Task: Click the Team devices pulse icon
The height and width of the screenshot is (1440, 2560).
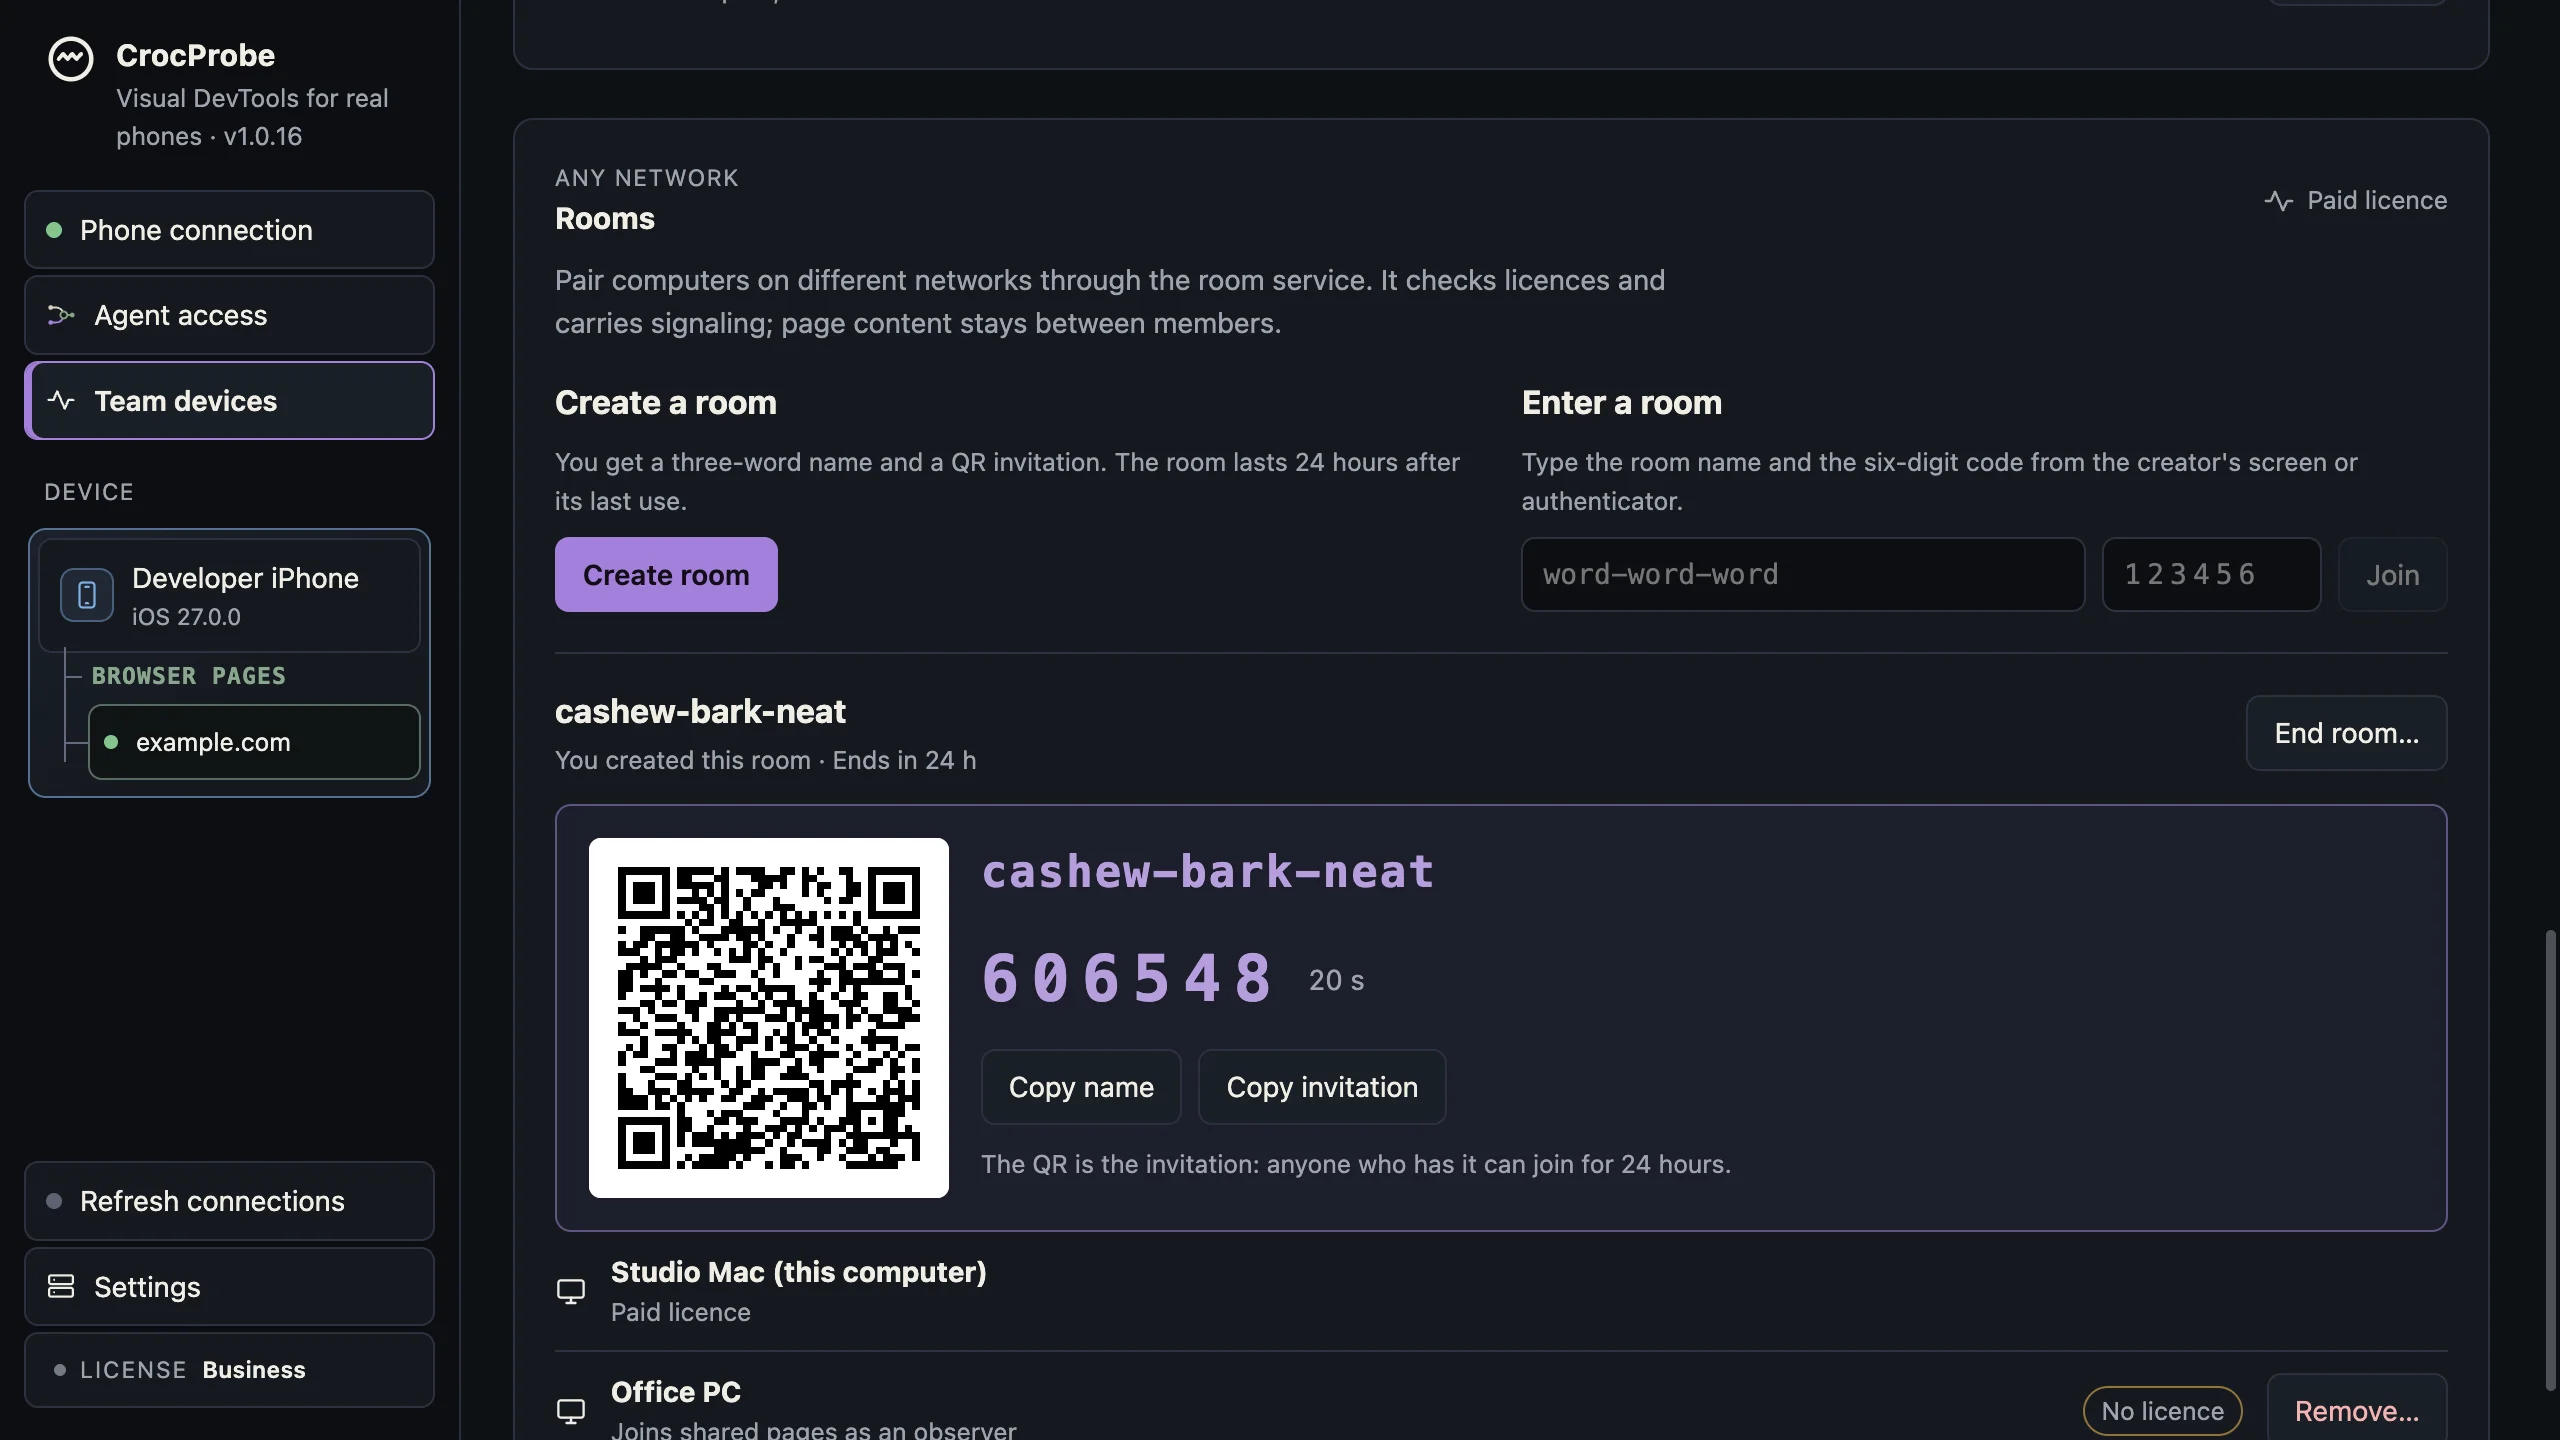Action: point(61,401)
